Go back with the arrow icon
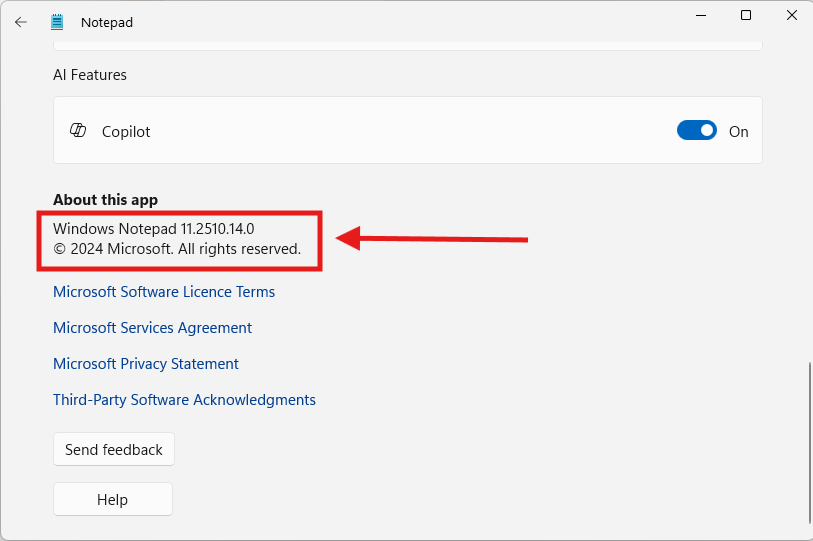Screen dimensions: 813x541 (21, 22)
